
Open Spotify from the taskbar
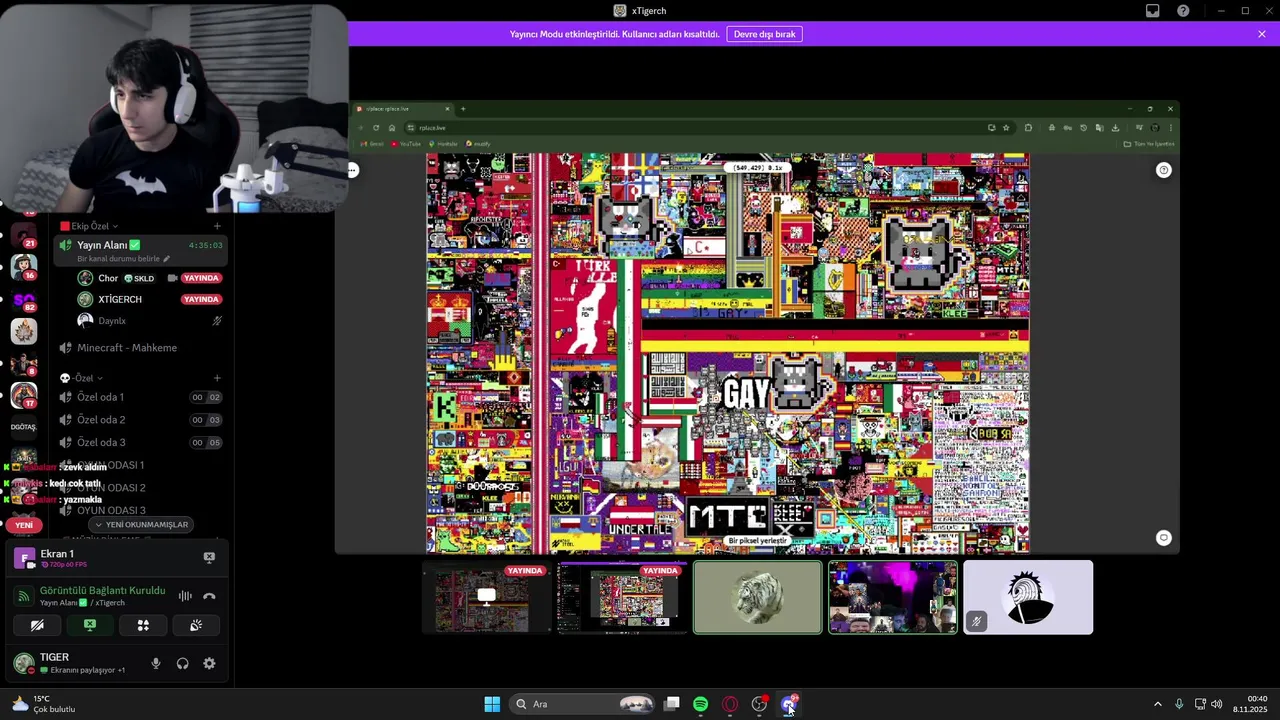700,704
